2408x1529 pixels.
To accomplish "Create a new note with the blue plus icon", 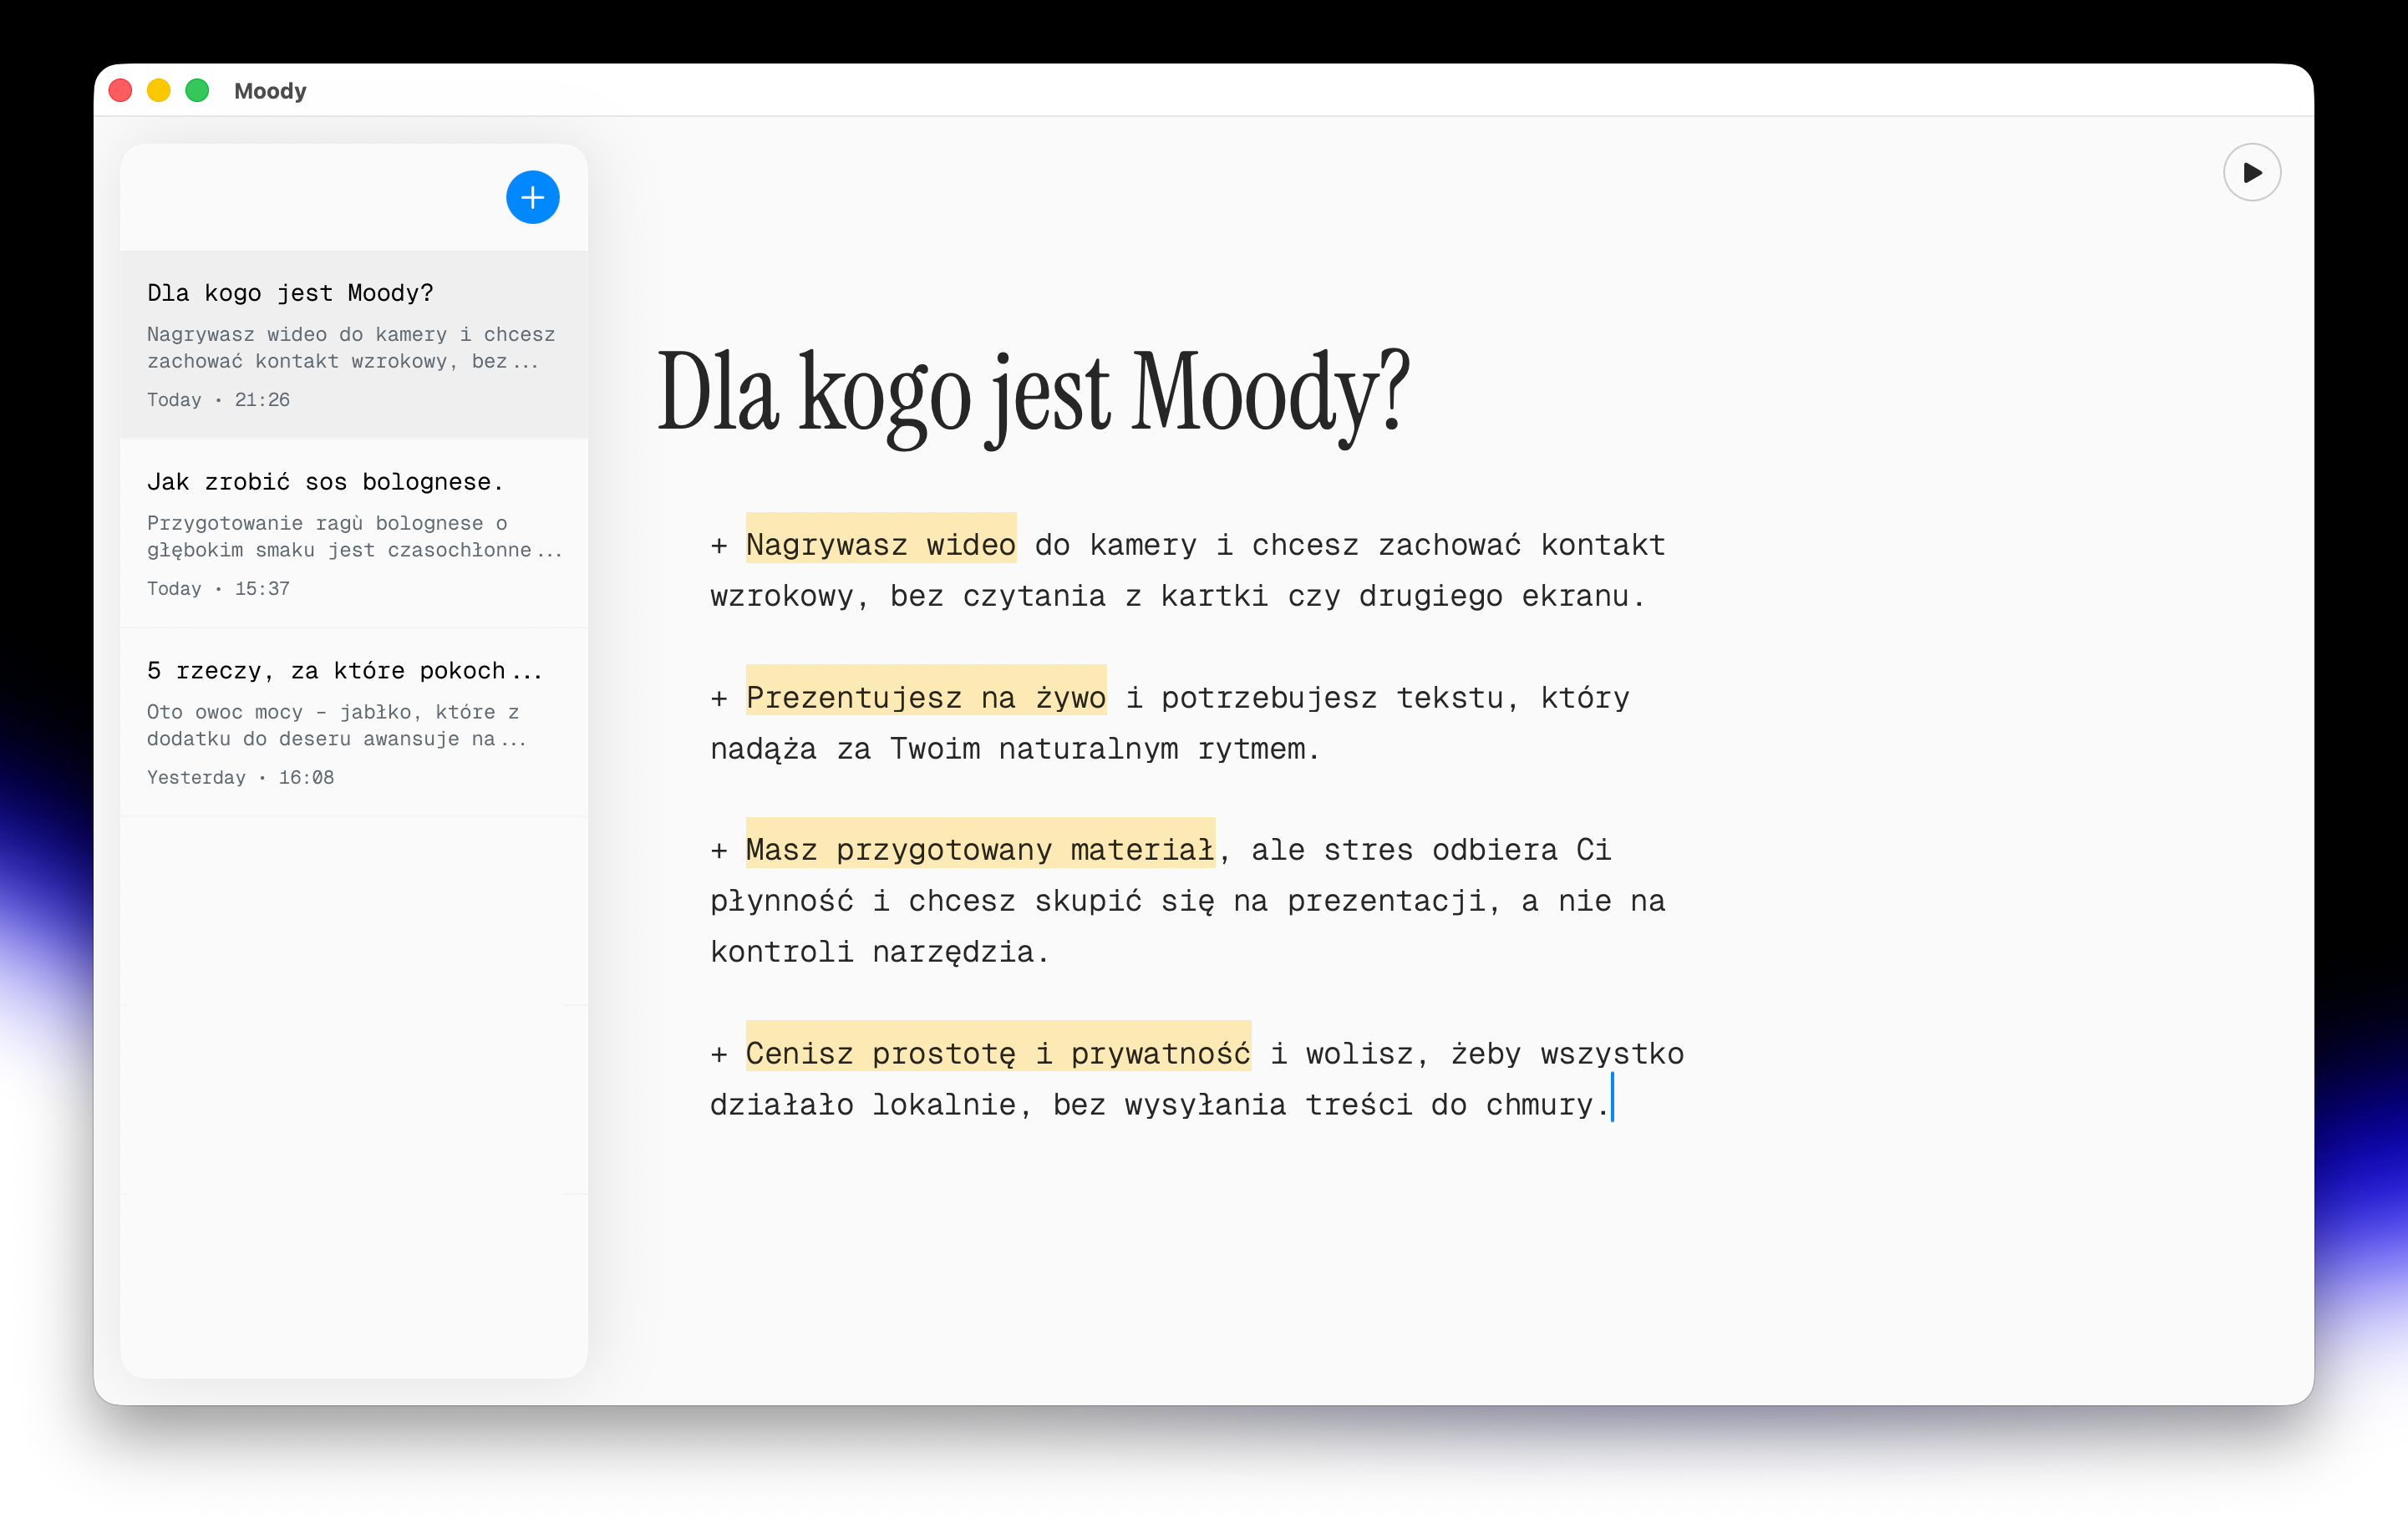I will point(532,196).
